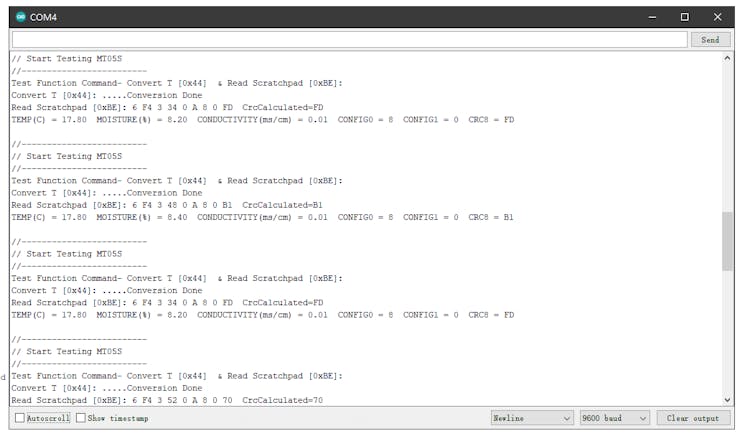
Task: Close the COM4 serial monitor window
Action: (717, 17)
